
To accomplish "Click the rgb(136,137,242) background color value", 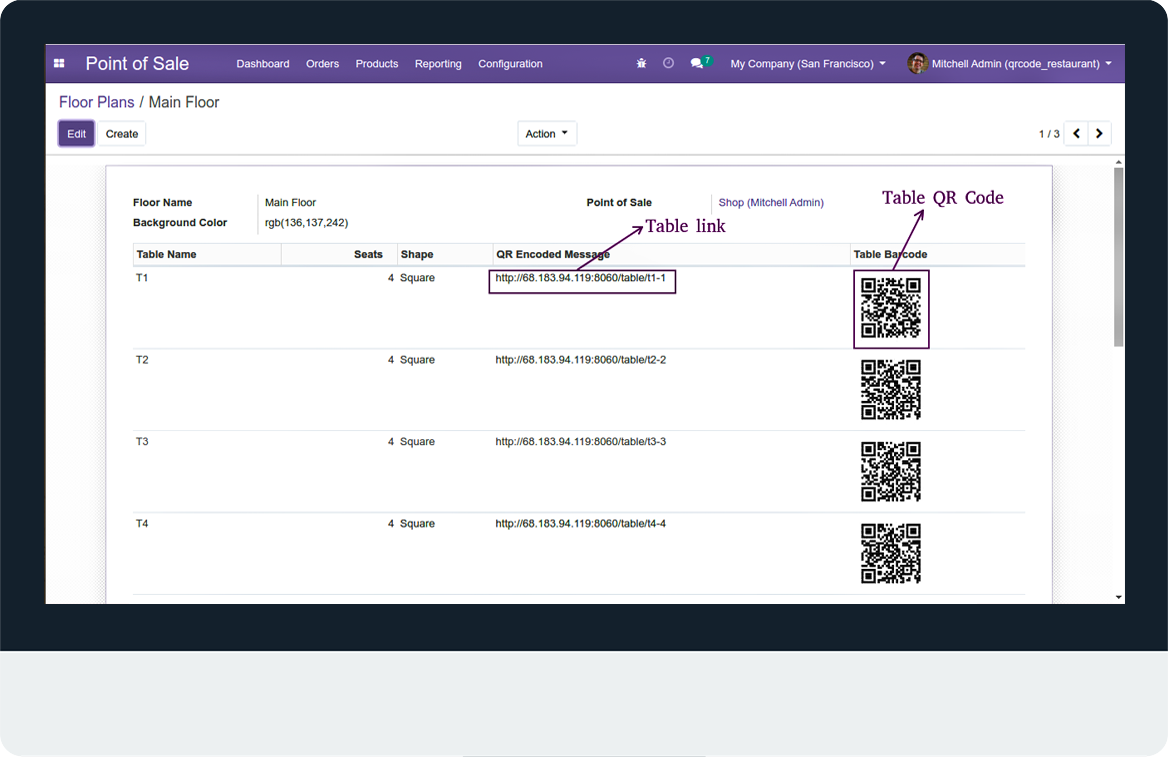I will 306,223.
